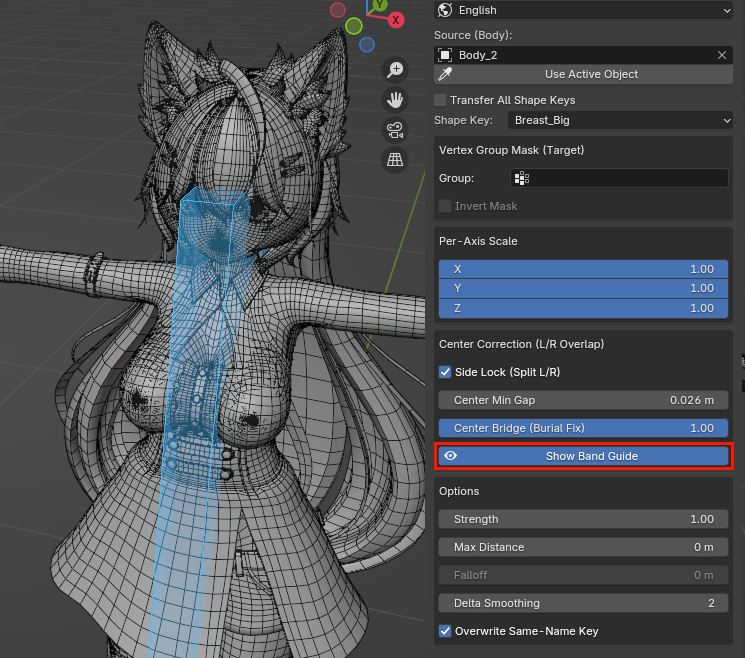Click Use Active Object button
The image size is (745, 658).
pos(583,74)
